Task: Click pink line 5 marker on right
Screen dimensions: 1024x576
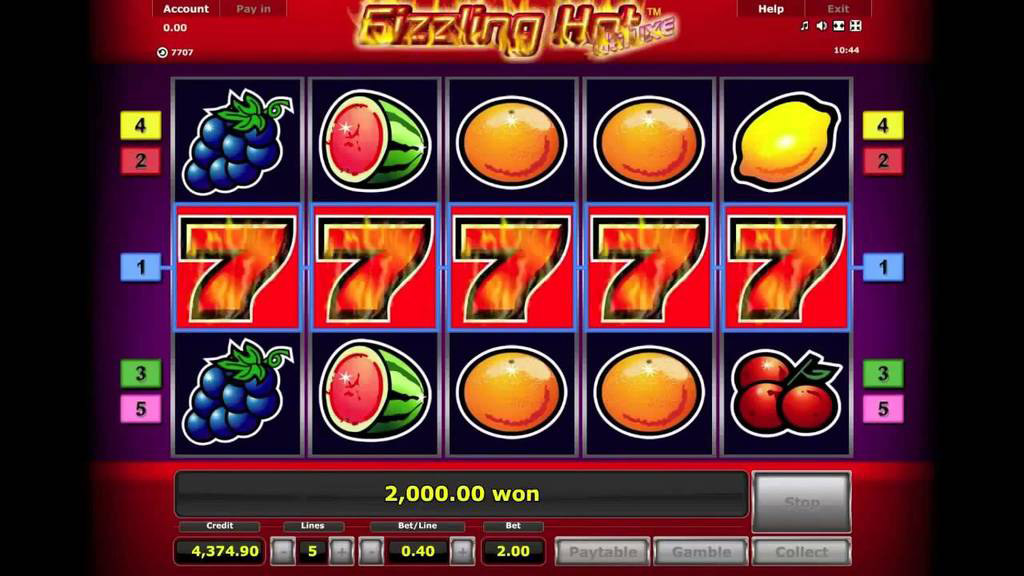Action: tap(883, 409)
